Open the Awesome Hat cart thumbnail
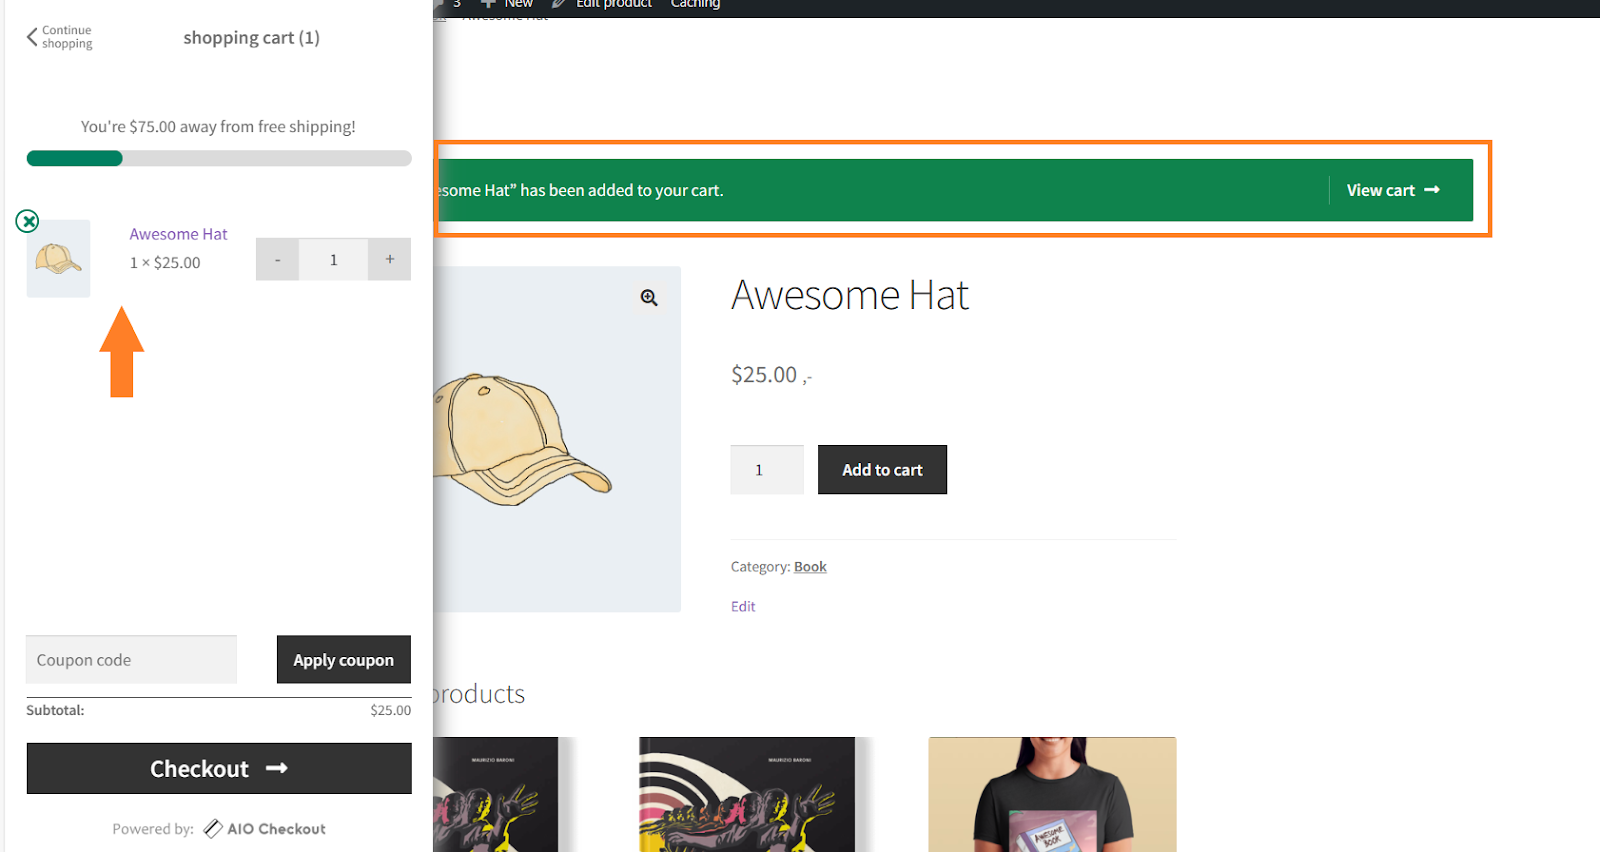This screenshot has width=1600, height=852. 58,259
